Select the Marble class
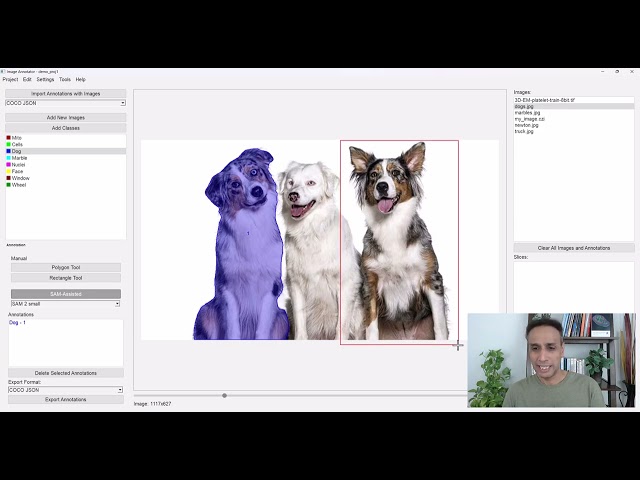This screenshot has height=480, width=640. 66,158
